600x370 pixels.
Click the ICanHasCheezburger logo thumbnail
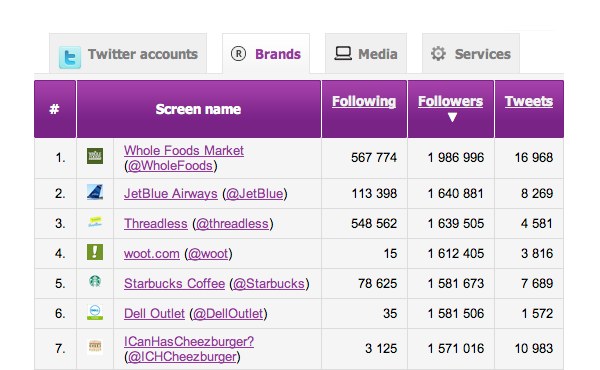pyautogui.click(x=95, y=346)
